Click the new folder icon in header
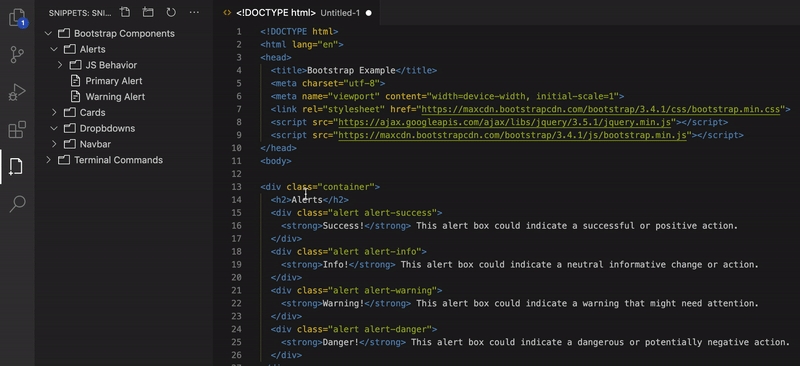800x366 pixels. tap(148, 12)
